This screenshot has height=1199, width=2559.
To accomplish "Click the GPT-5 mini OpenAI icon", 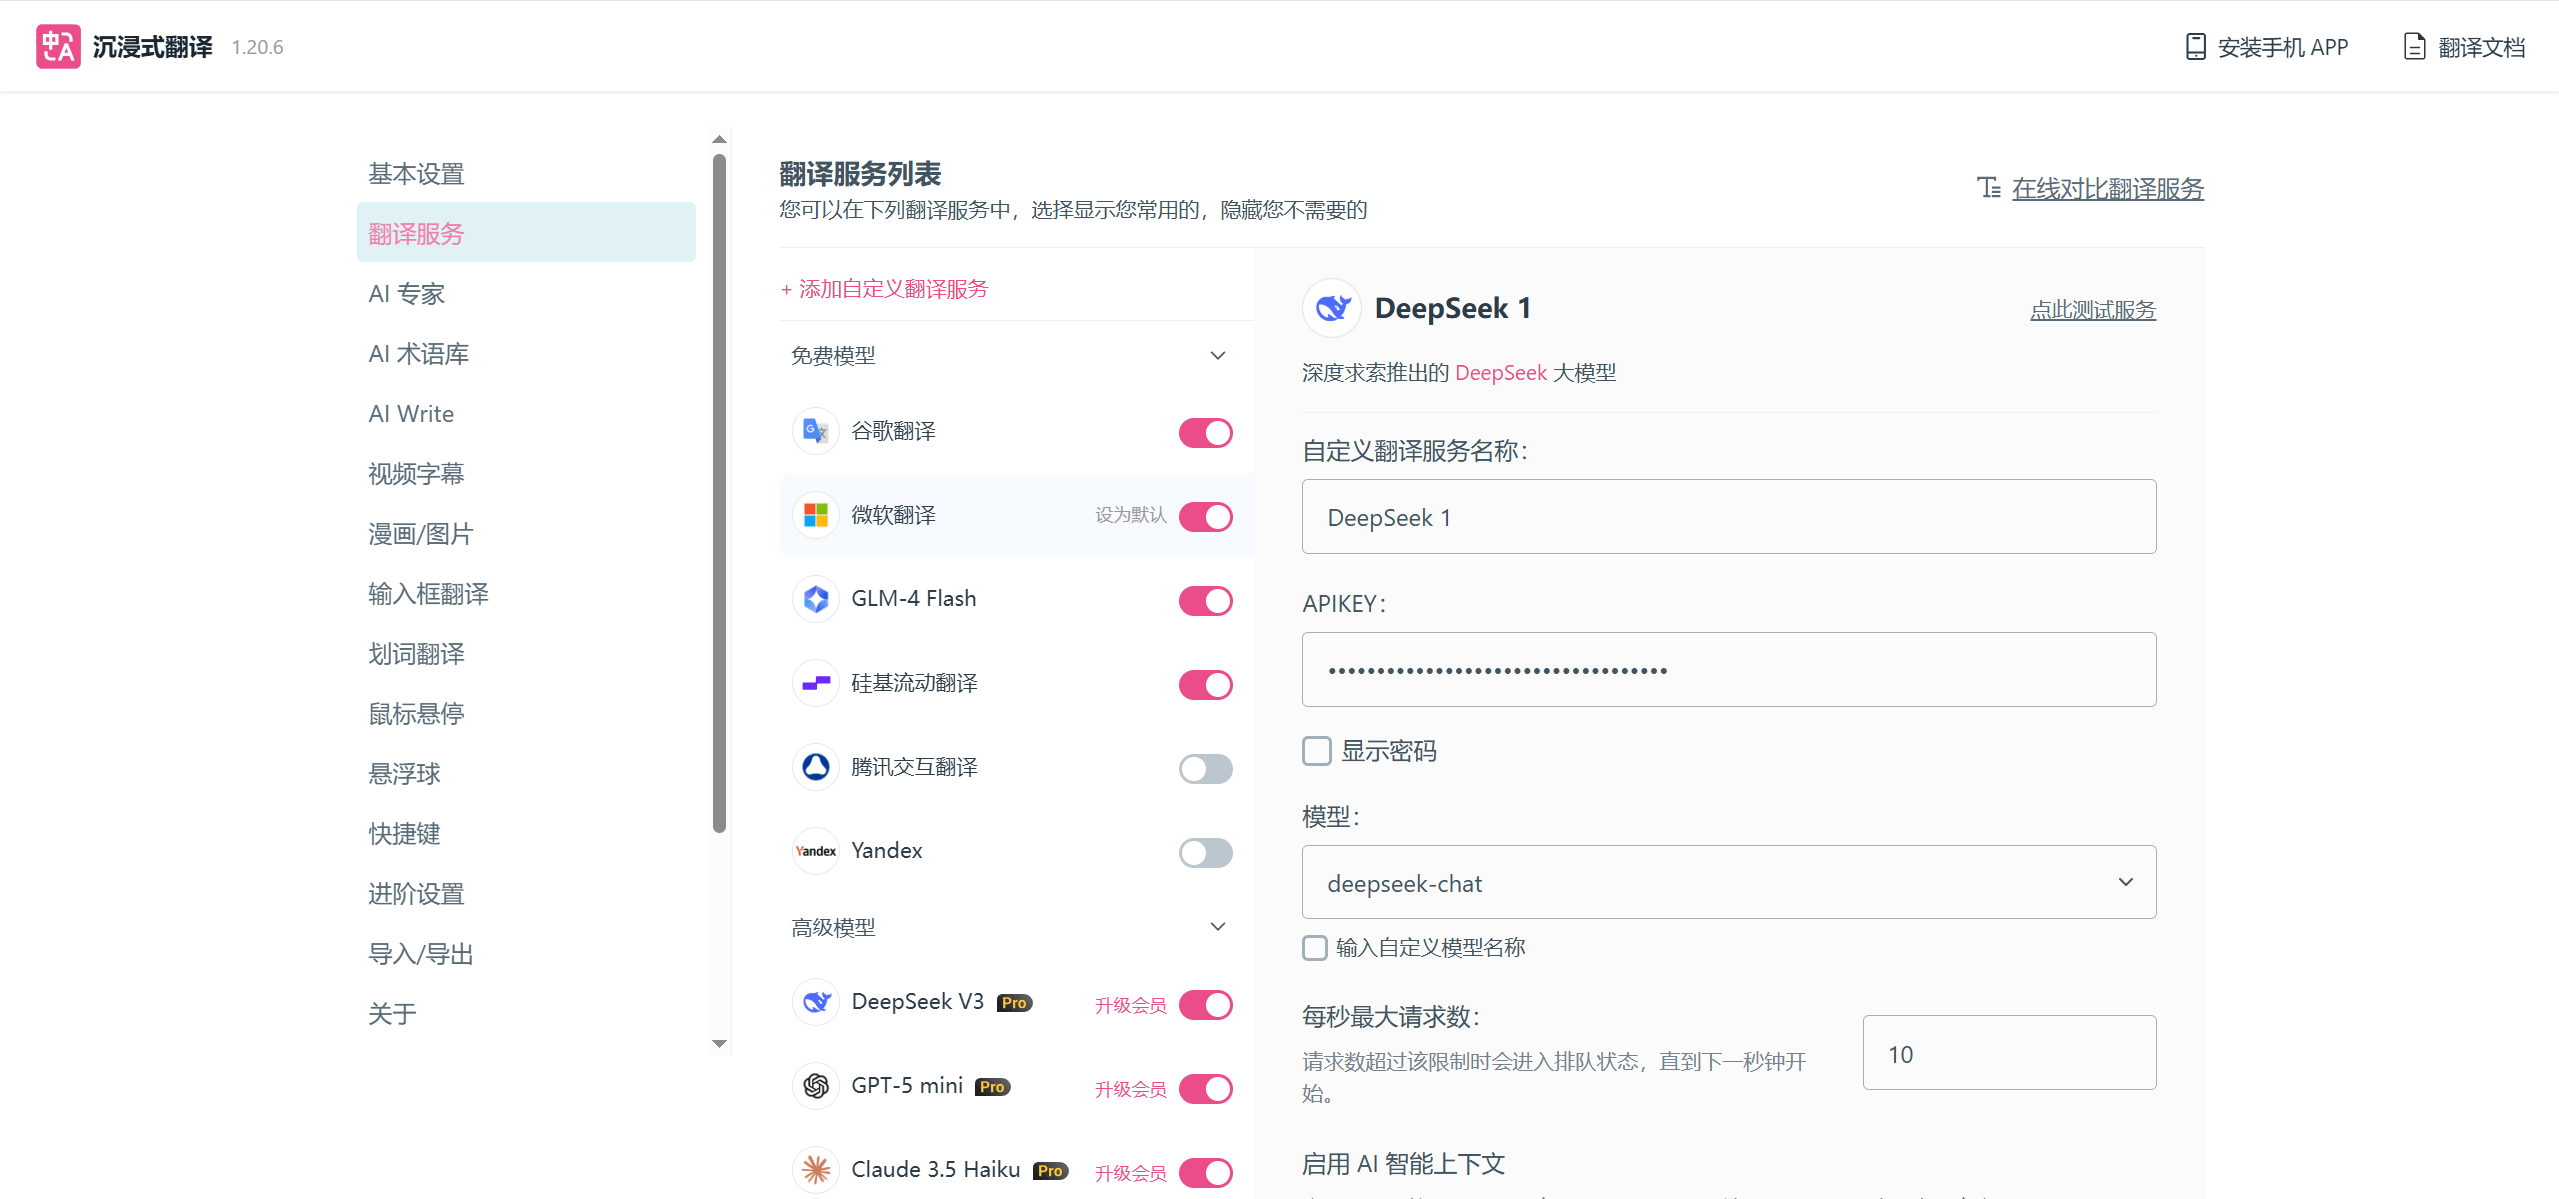I will point(815,1086).
